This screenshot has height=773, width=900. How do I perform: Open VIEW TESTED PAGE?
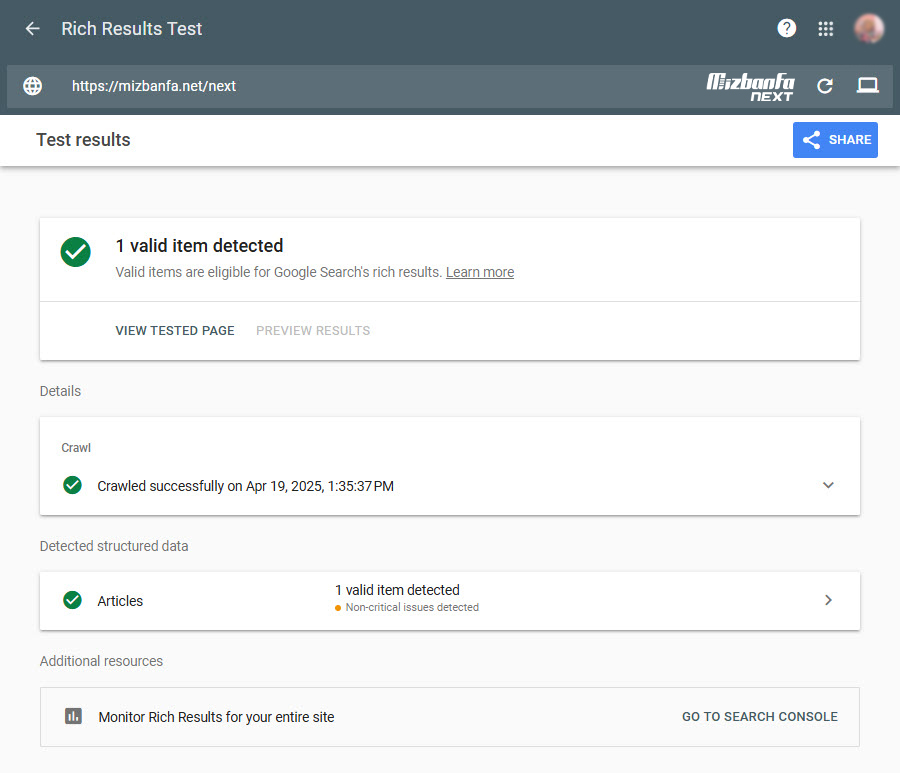tap(174, 331)
